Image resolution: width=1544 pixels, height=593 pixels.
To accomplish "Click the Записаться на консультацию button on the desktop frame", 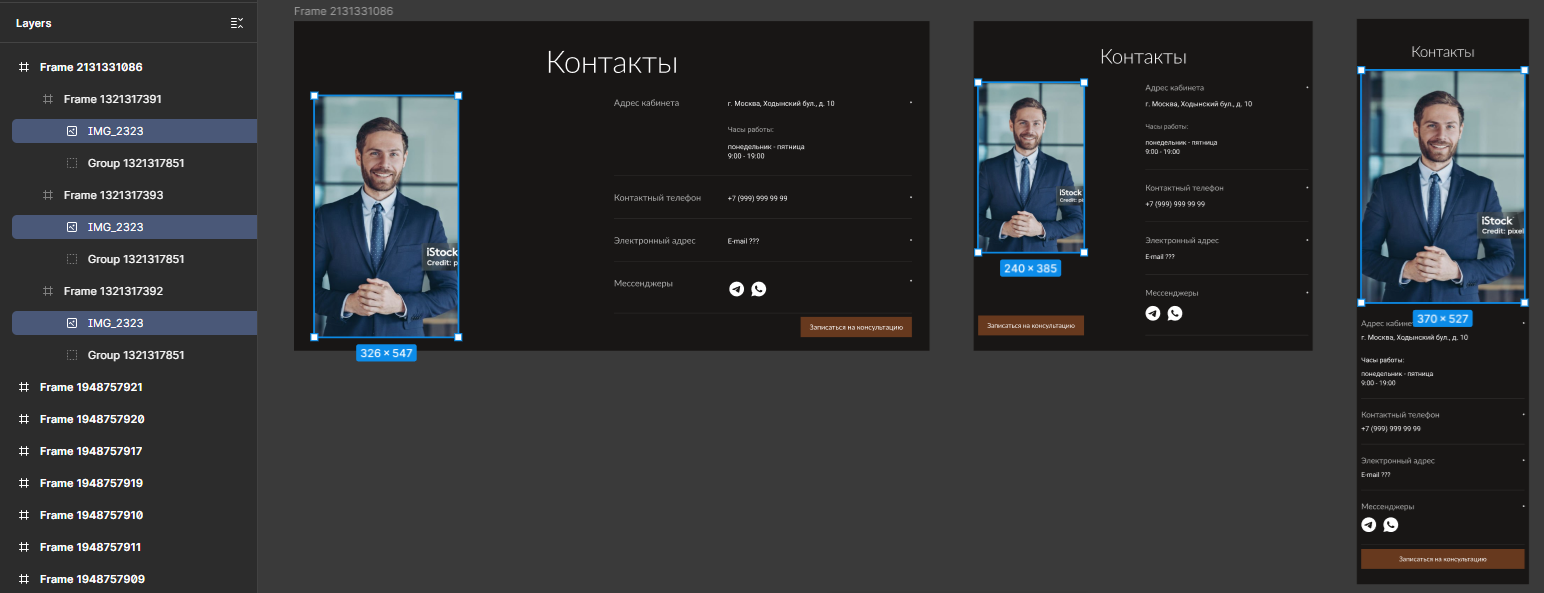I will tap(855, 327).
